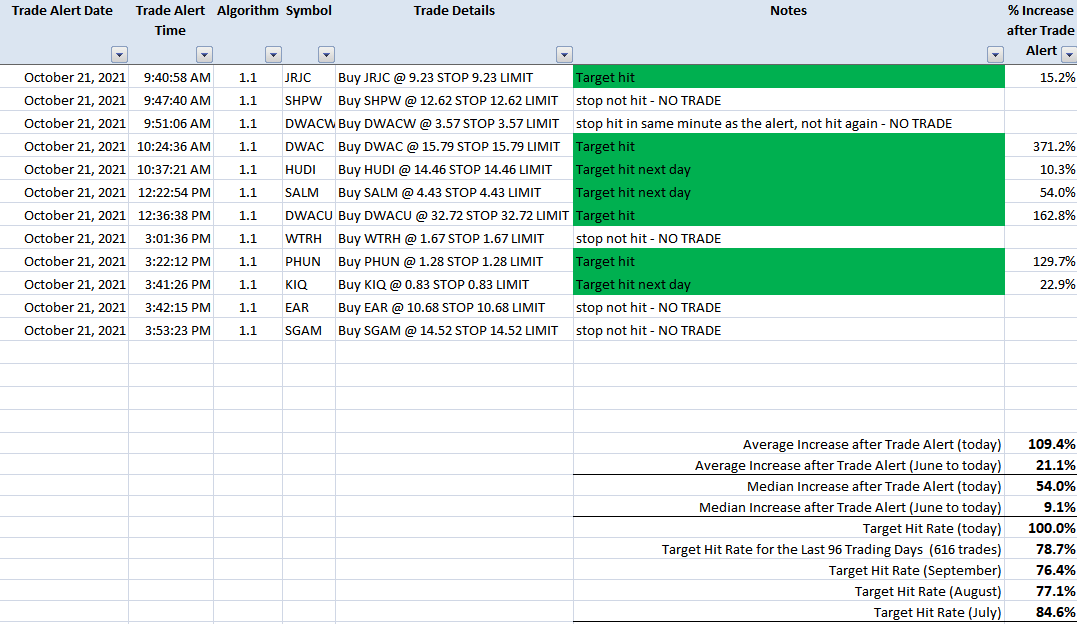The width and height of the screenshot is (1077, 624).
Task: Open the Algorithm column filter dropdown
Action: tap(273, 55)
